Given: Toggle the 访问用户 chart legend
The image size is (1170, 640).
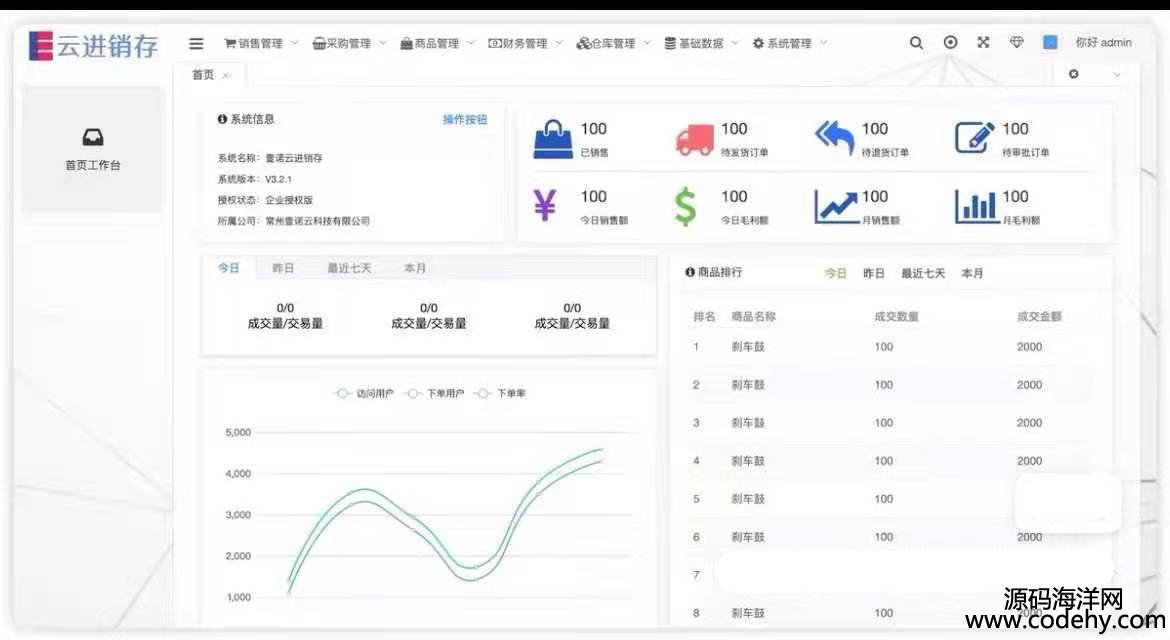Looking at the screenshot, I should coord(364,393).
